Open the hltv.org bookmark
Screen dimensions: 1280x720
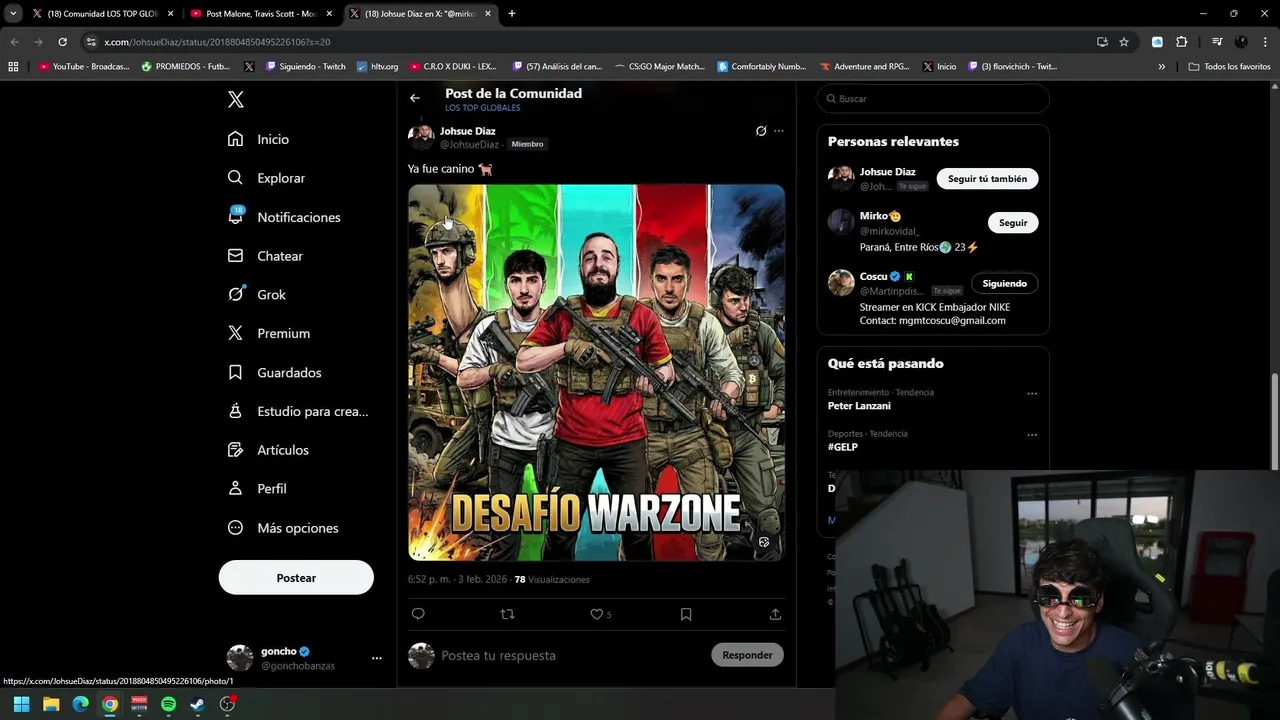[x=377, y=67]
